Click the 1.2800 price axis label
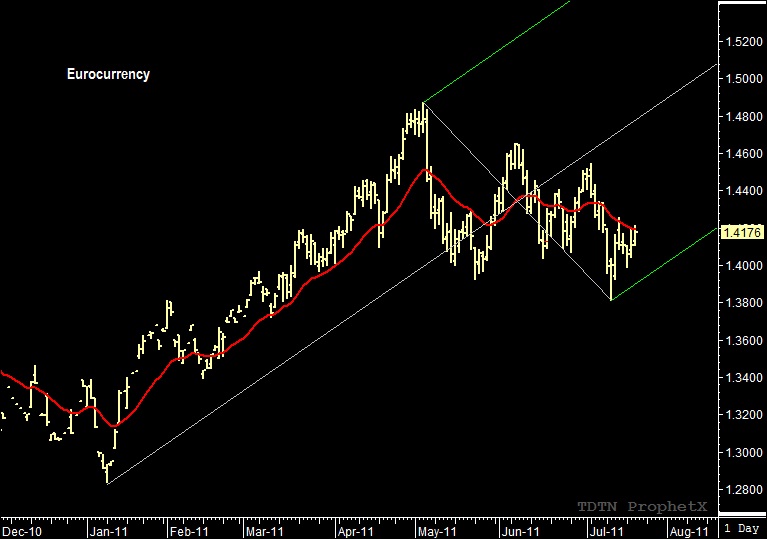Viewport: 767px width, 539px height. point(743,490)
